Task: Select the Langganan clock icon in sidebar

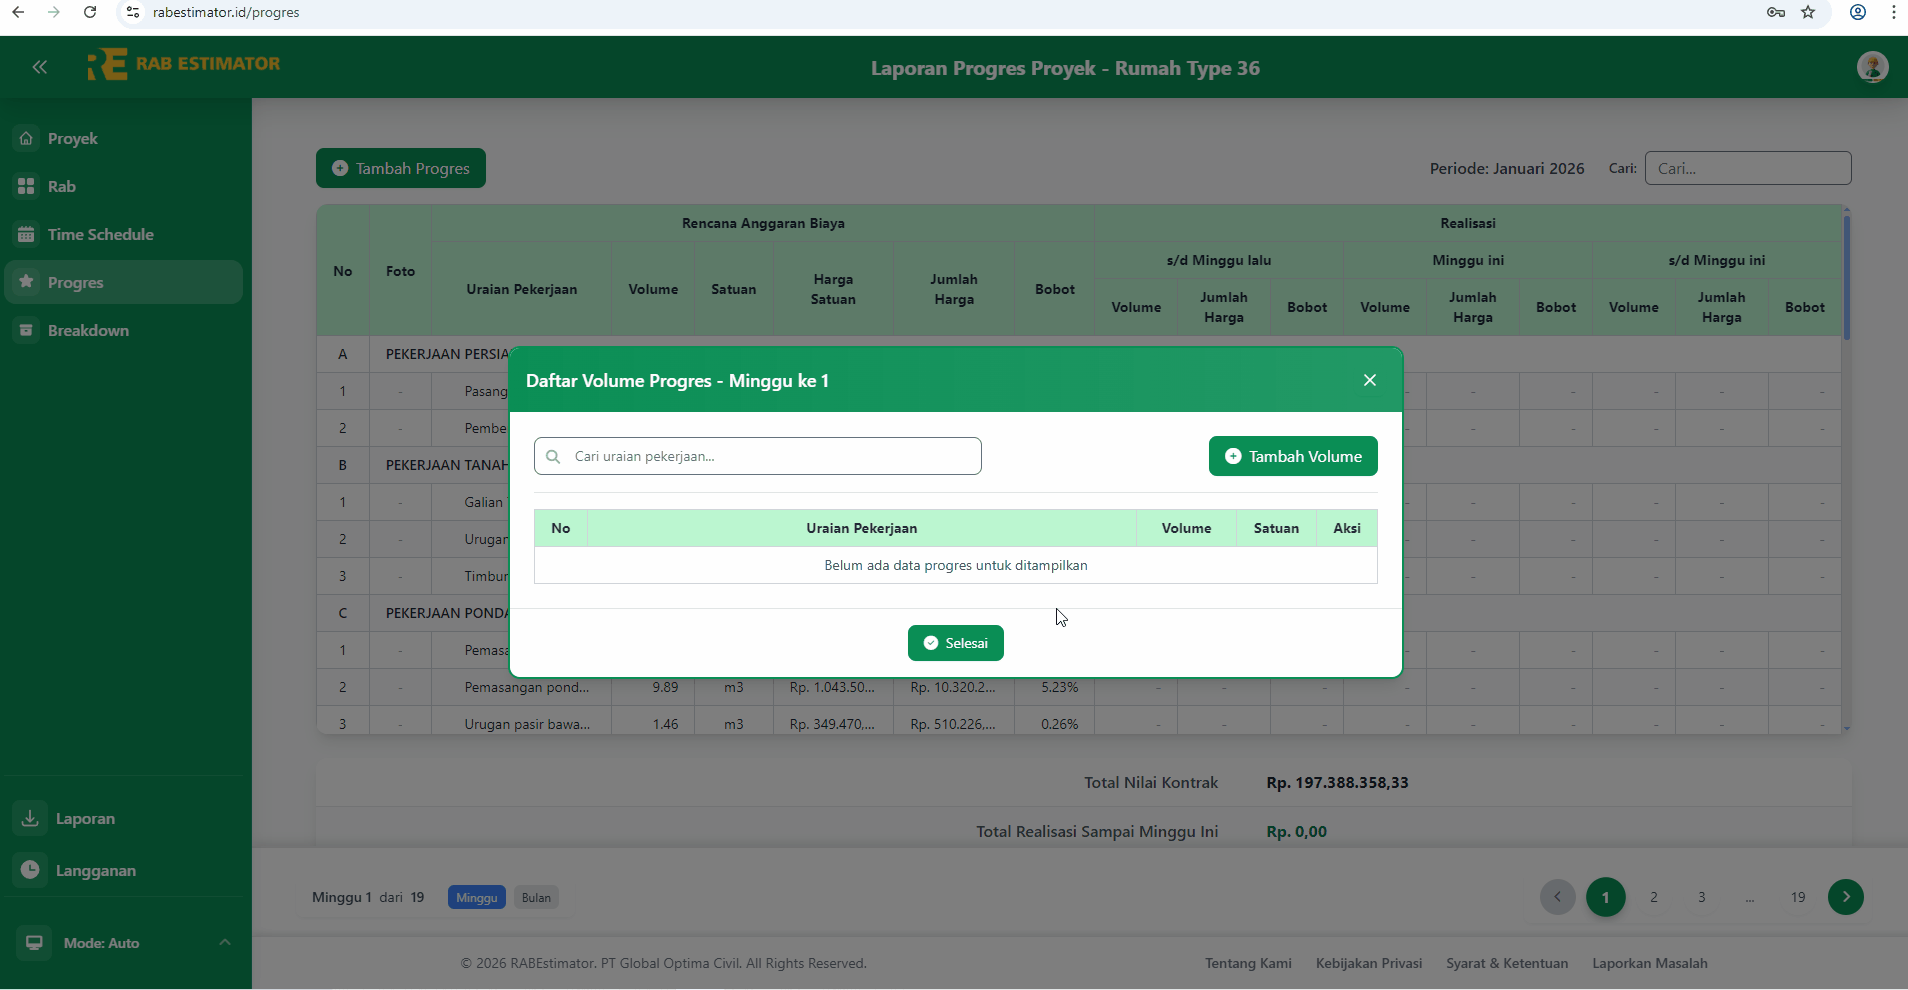Action: click(31, 870)
